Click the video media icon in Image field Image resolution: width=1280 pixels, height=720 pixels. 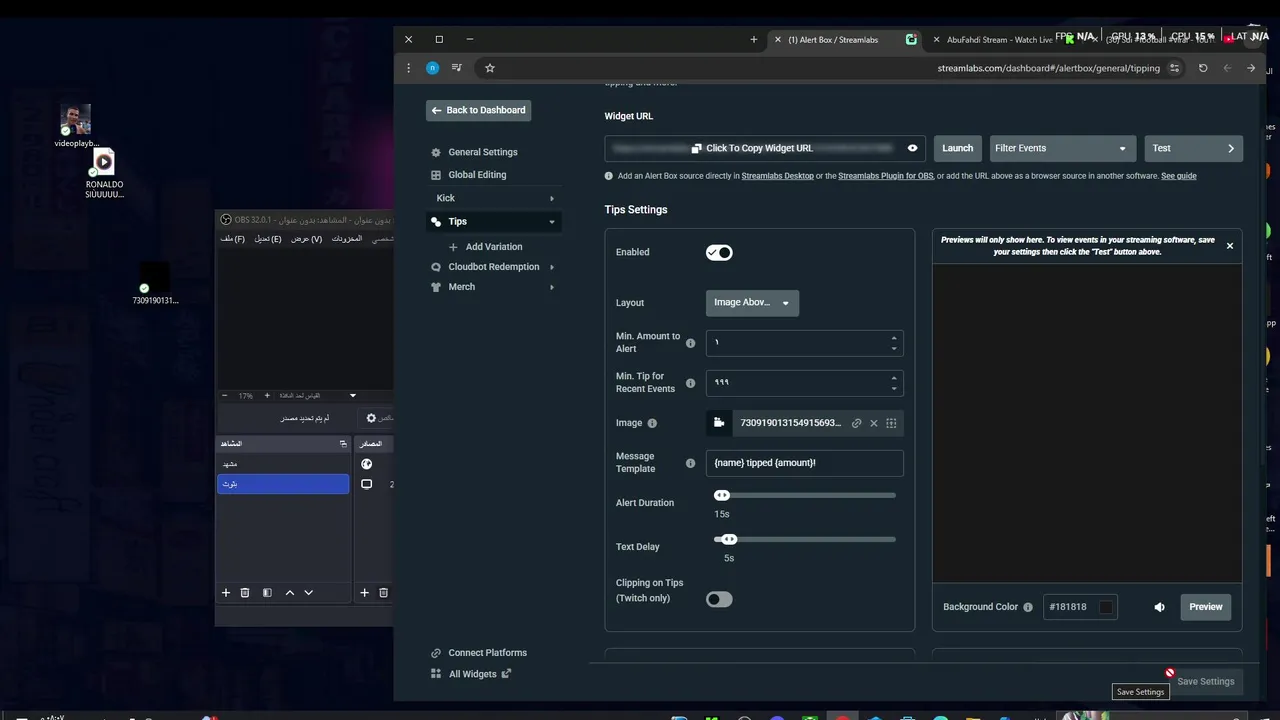(x=719, y=423)
